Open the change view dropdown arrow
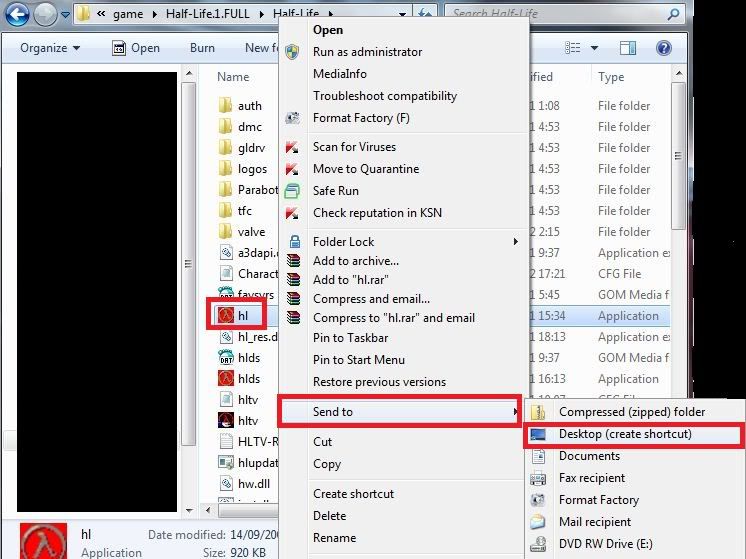 pyautogui.click(x=594, y=48)
